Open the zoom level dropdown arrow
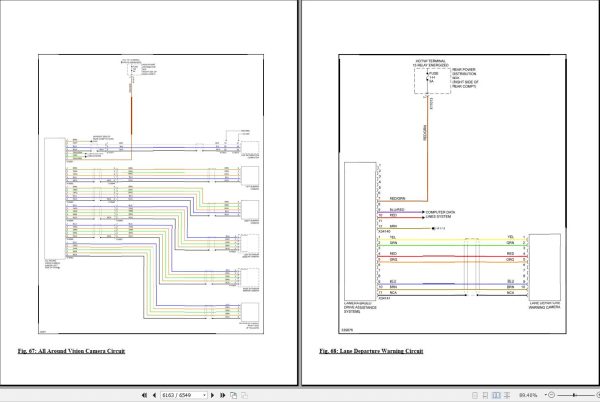Screen dimensions: 600x402 [x=546, y=395]
